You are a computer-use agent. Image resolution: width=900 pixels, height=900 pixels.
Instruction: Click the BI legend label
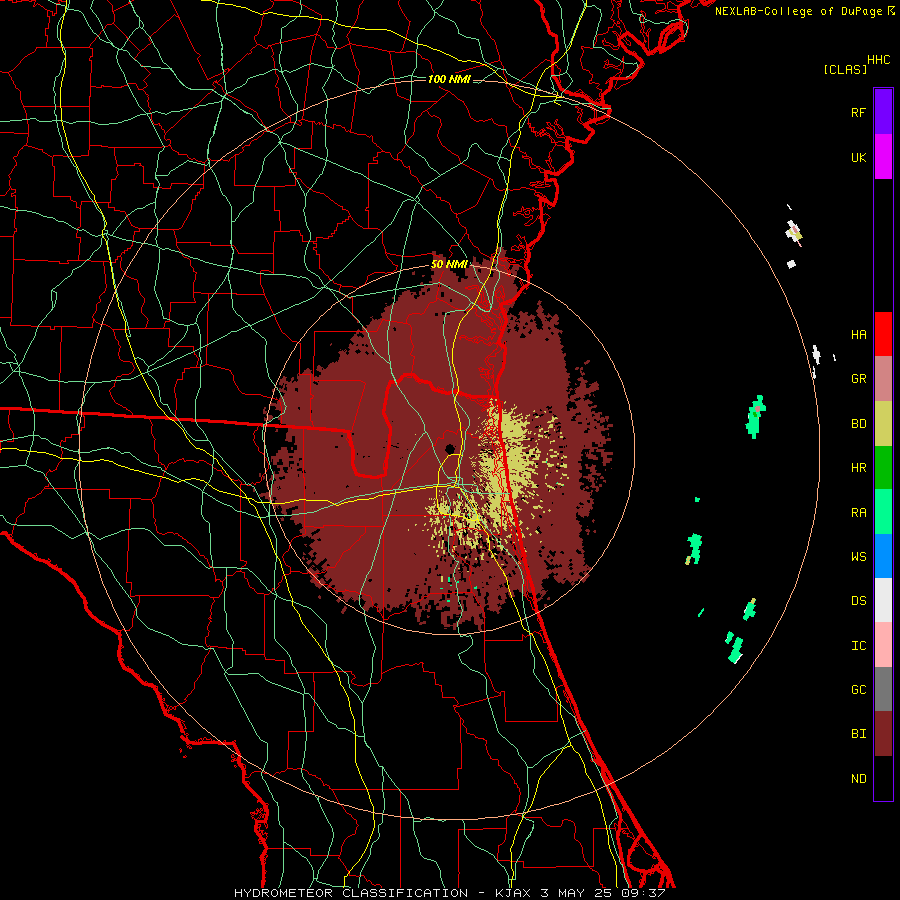point(858,734)
